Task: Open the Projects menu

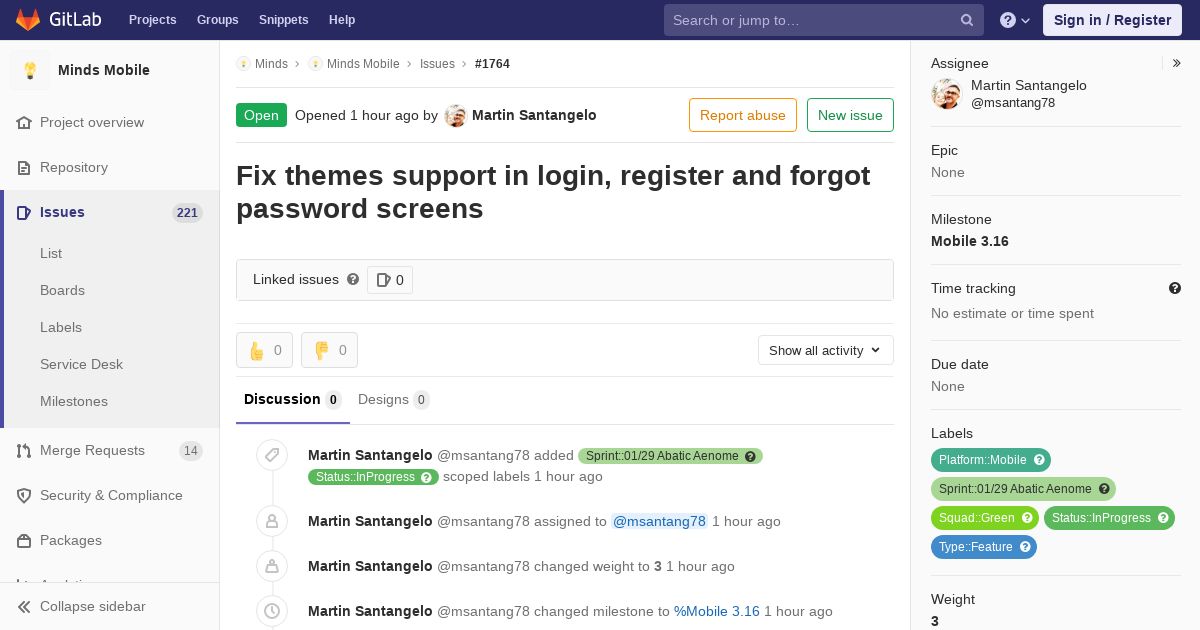Action: (x=152, y=20)
